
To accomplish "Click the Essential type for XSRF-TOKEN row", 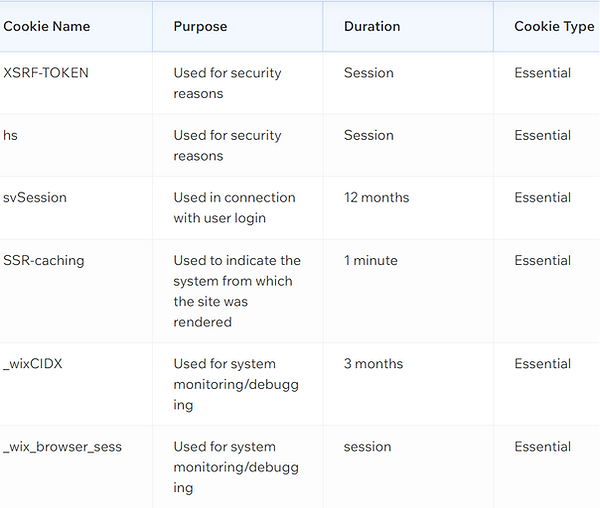I will coord(543,73).
